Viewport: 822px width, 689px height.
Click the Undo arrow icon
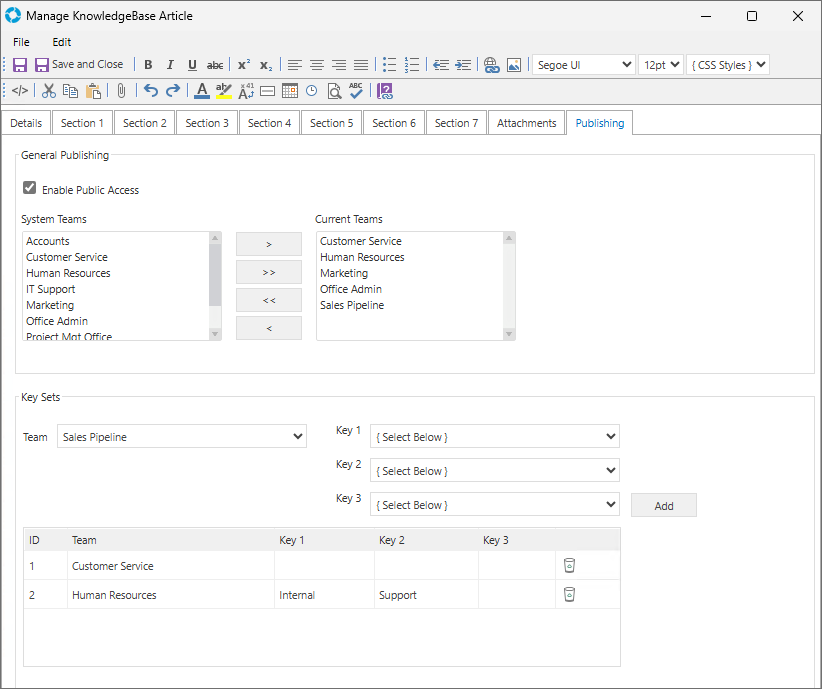151,91
